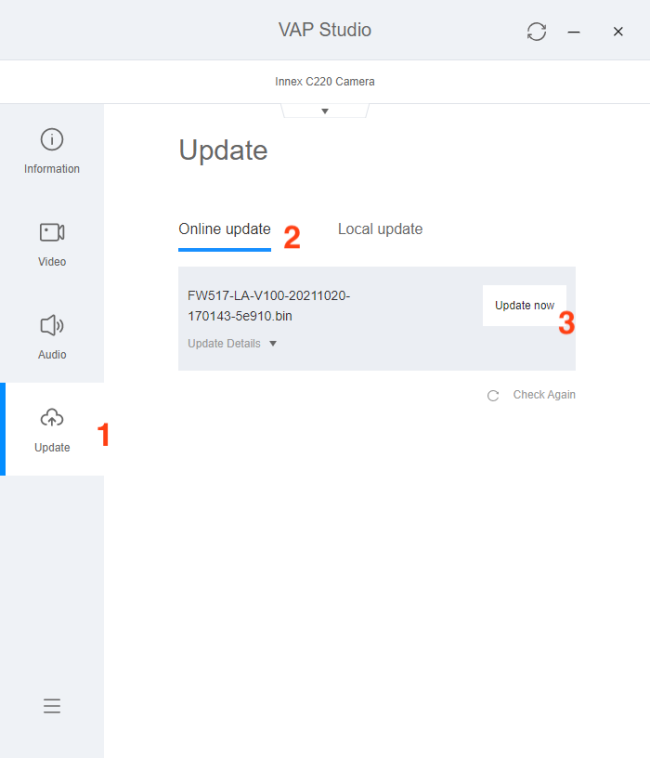Click the Check Again link
Image resolution: width=650 pixels, height=758 pixels.
pyautogui.click(x=544, y=395)
